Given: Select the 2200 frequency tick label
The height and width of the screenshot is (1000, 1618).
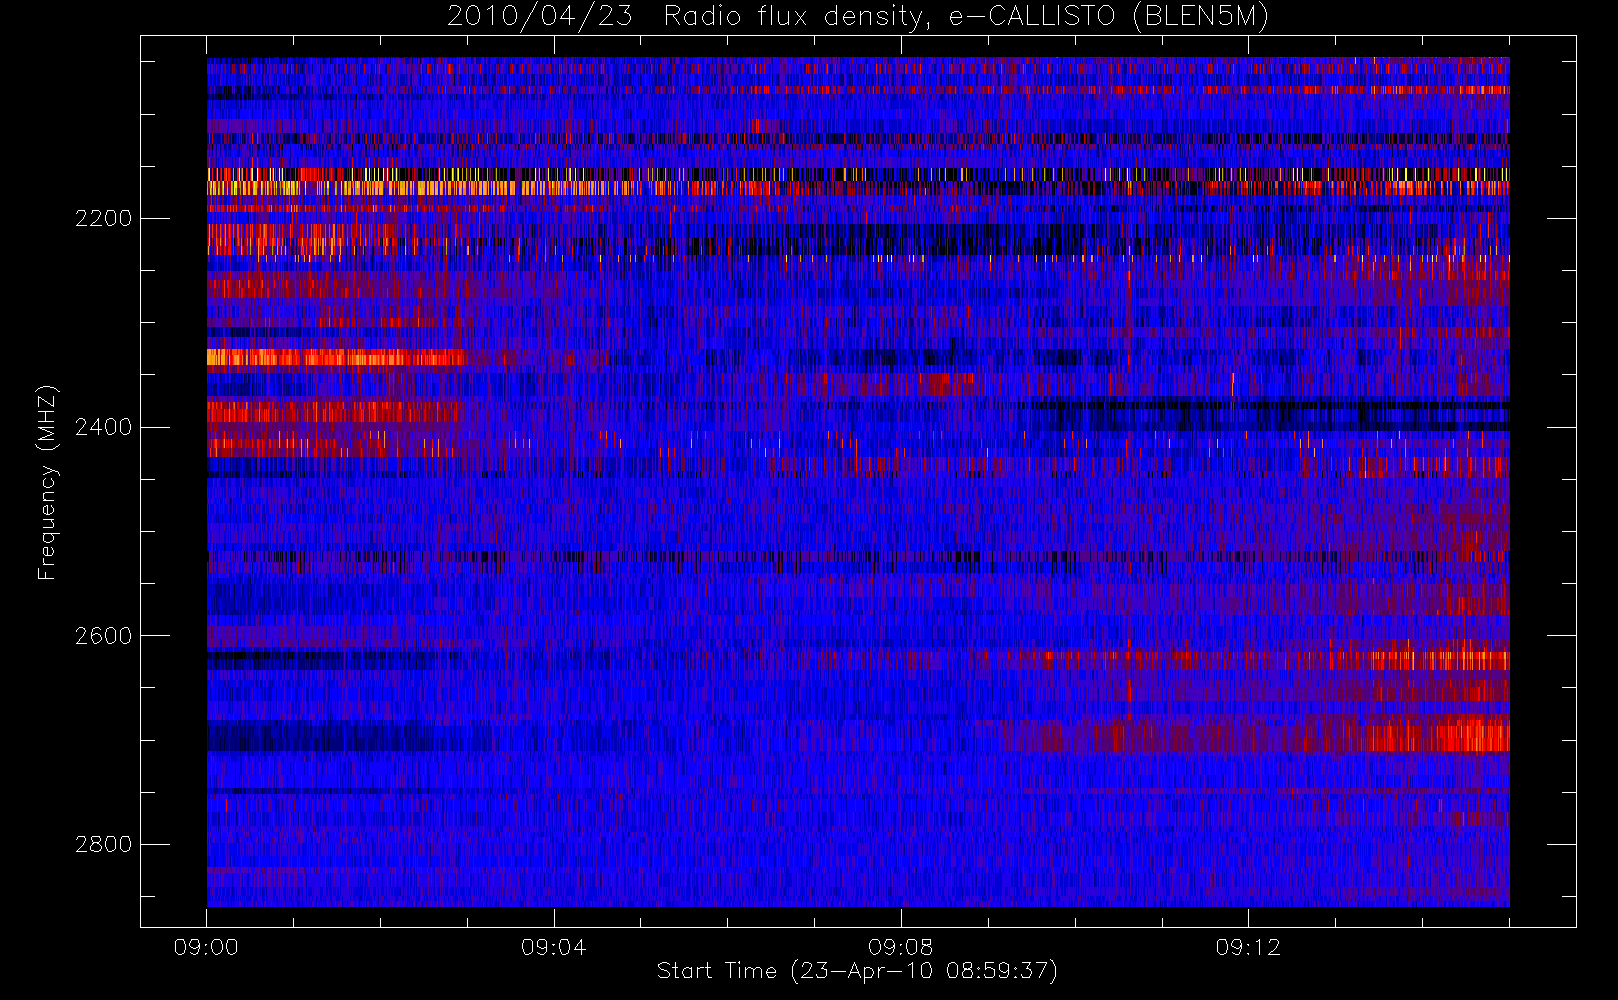Looking at the screenshot, I should (103, 219).
